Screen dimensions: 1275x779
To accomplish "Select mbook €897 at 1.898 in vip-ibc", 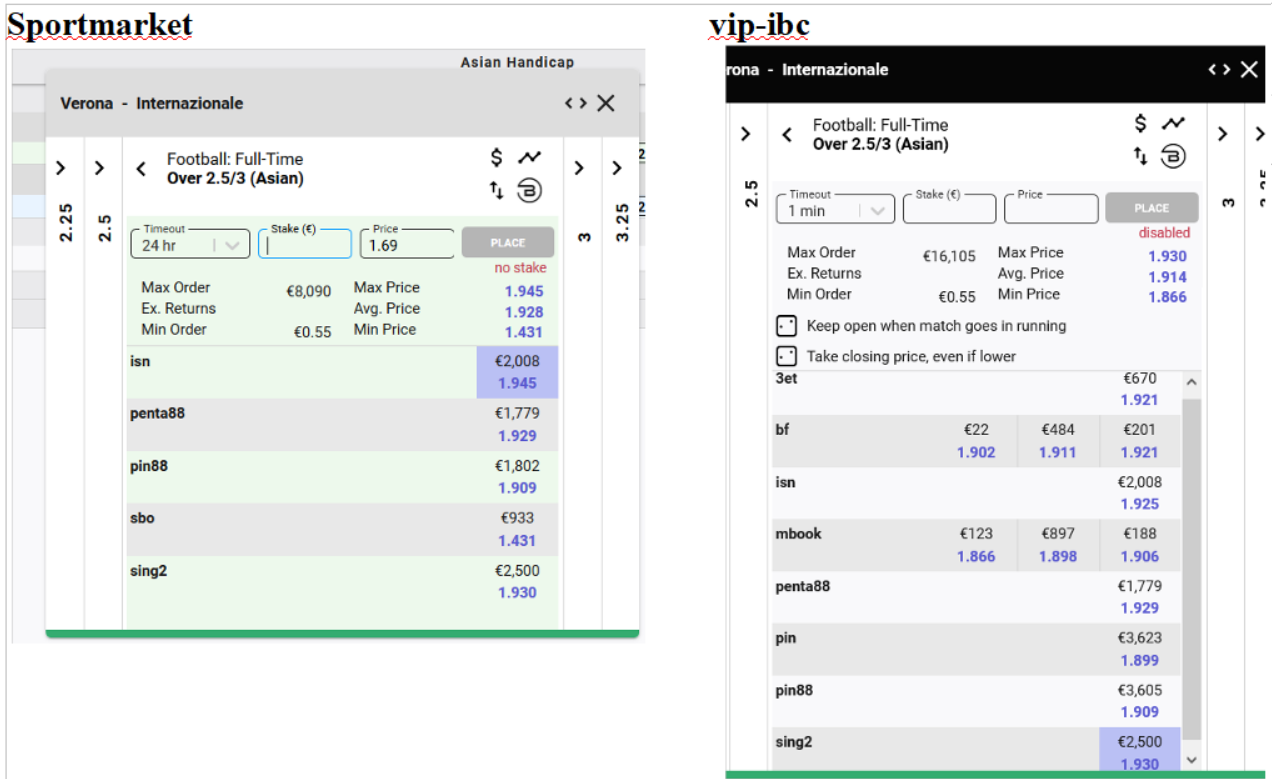I will pos(1058,545).
